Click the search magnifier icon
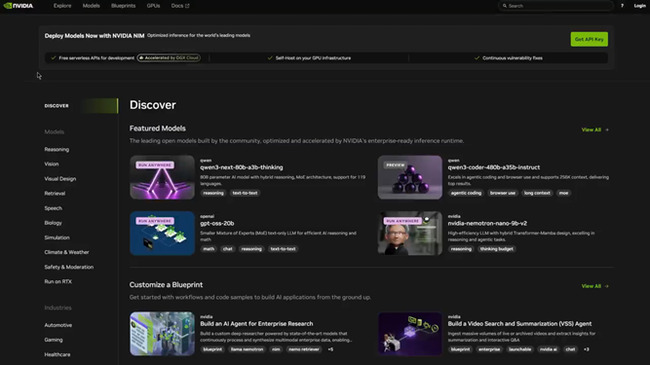This screenshot has height=365, width=650. tap(504, 6)
